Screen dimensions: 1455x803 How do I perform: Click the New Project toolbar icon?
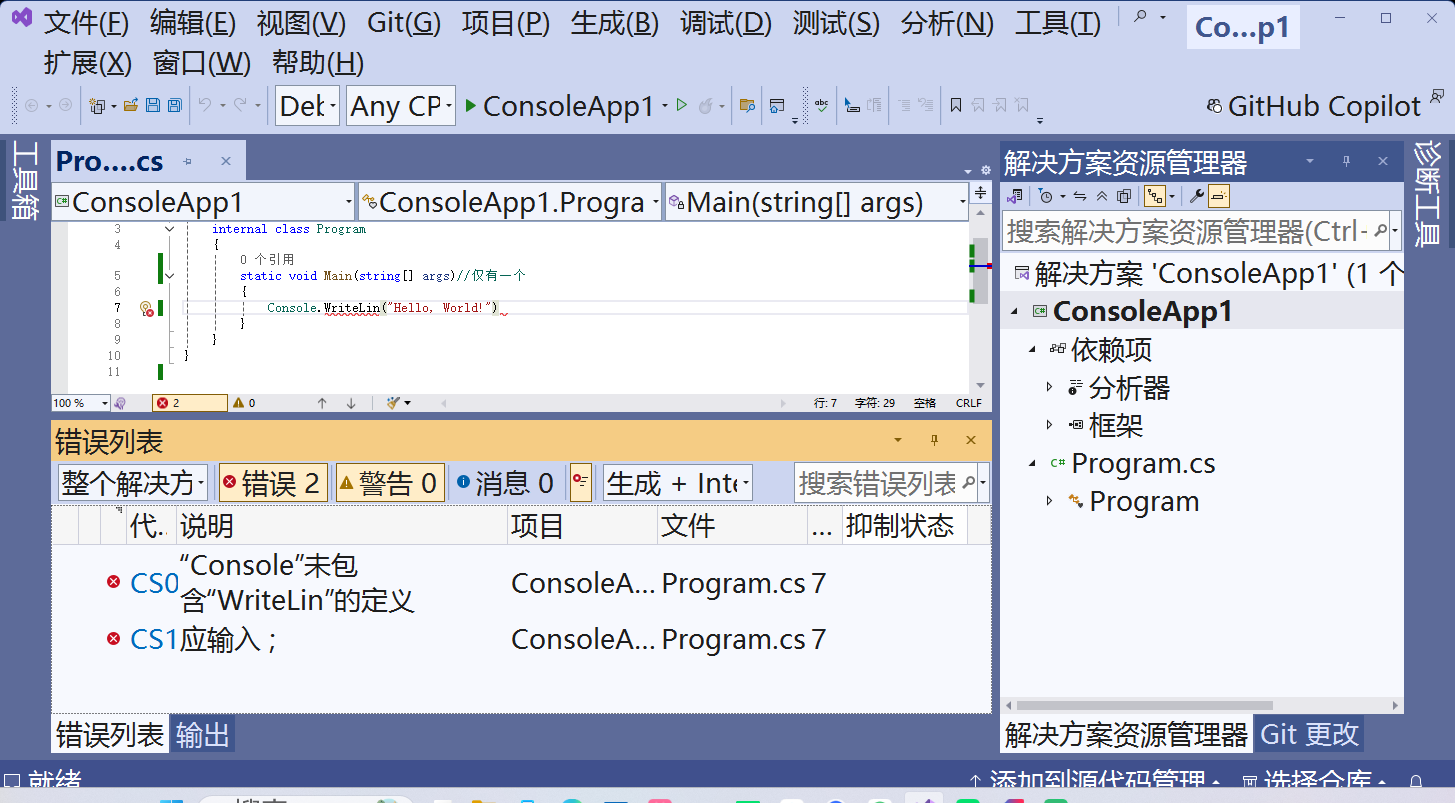click(x=97, y=105)
